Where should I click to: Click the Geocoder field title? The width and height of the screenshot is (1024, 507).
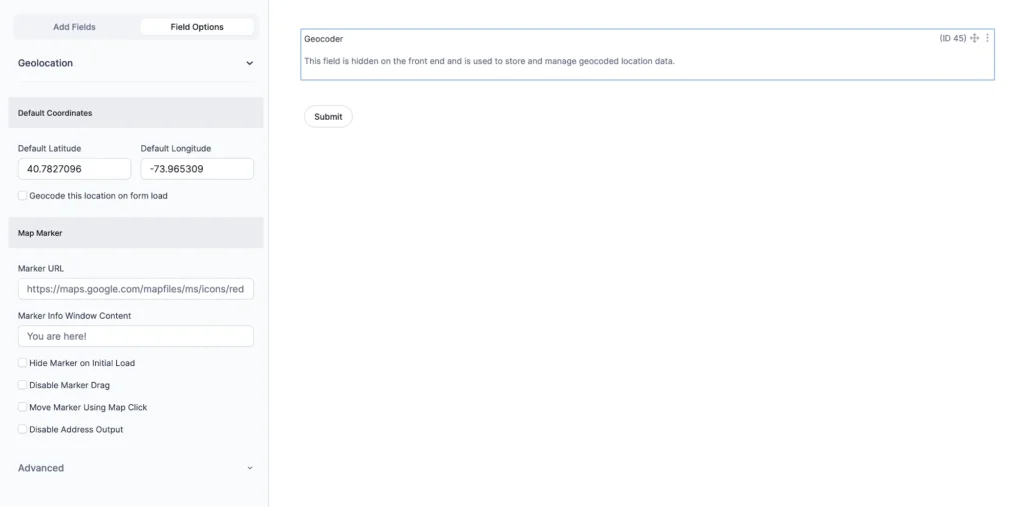coord(323,39)
